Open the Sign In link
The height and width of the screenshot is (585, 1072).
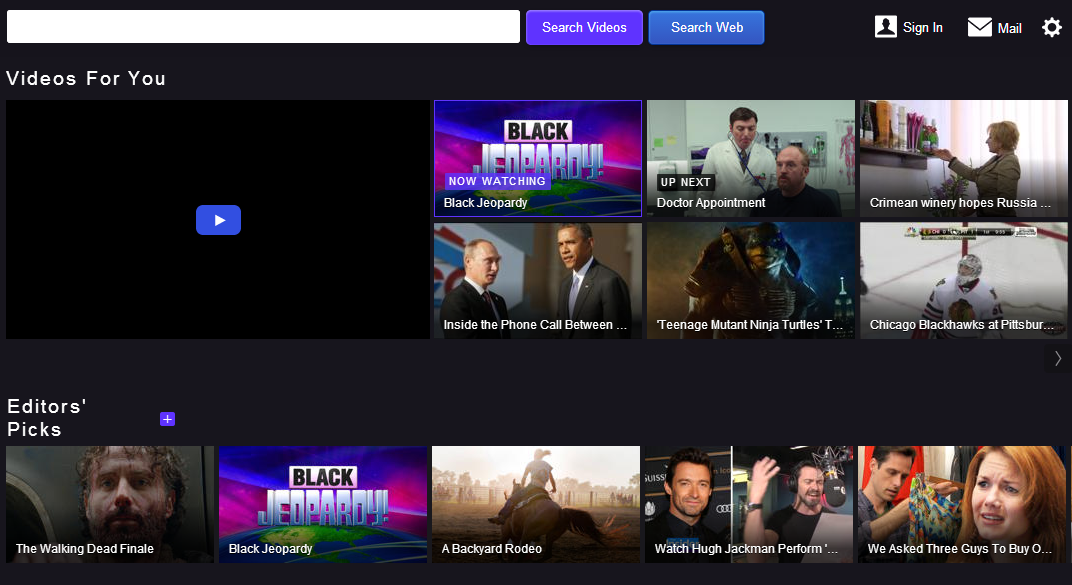922,27
